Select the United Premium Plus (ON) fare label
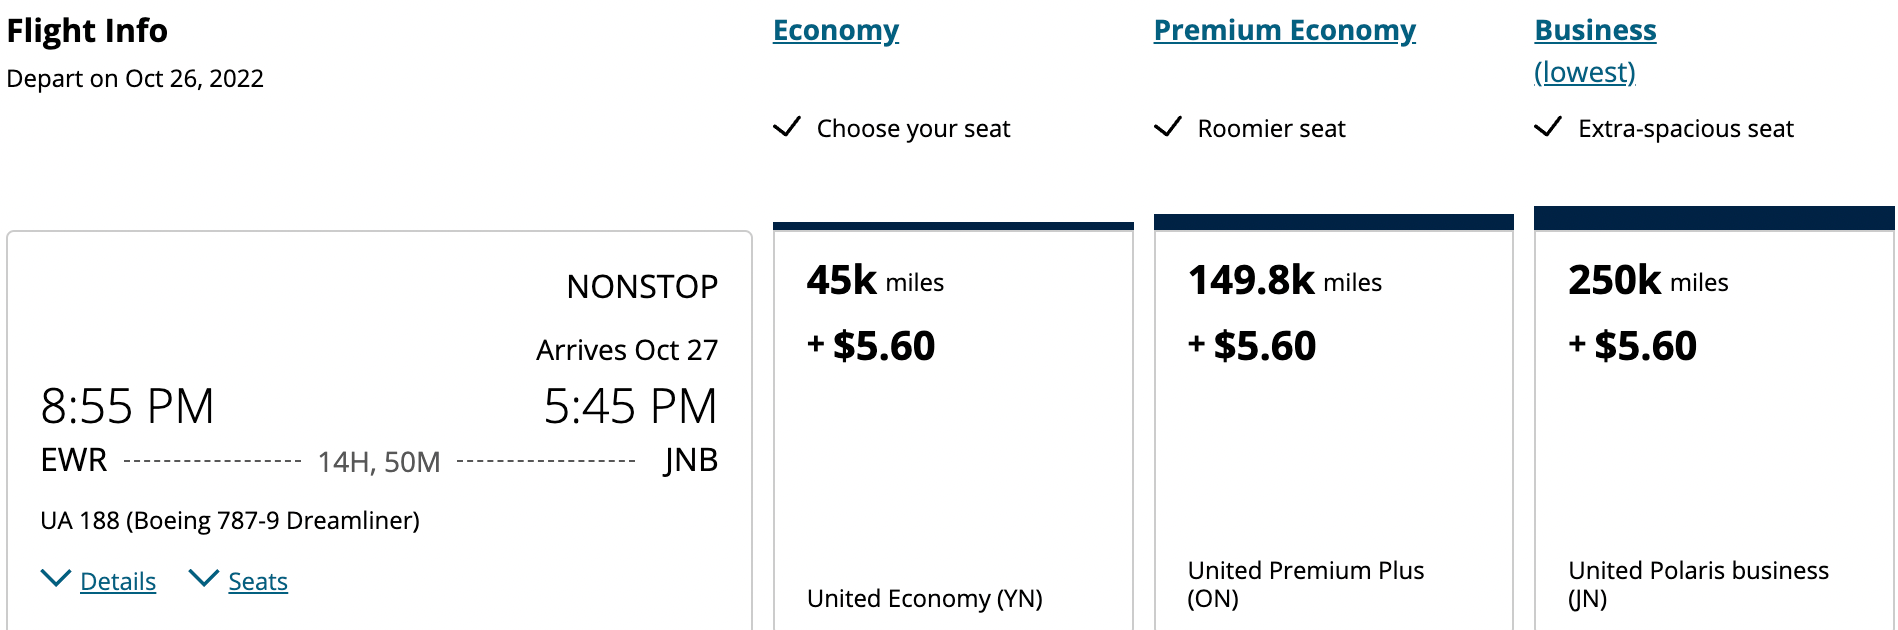Viewport: 1898px width, 630px height. coord(1306,584)
